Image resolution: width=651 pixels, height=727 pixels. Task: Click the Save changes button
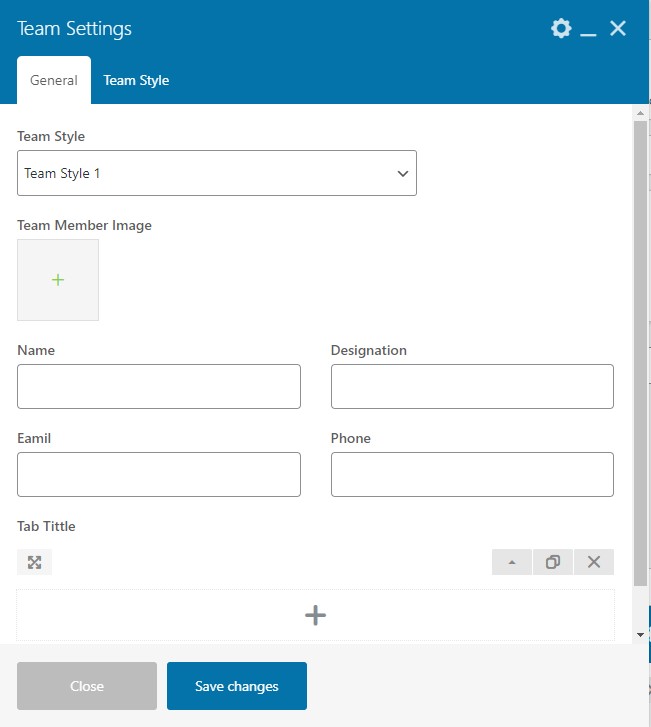pos(237,686)
